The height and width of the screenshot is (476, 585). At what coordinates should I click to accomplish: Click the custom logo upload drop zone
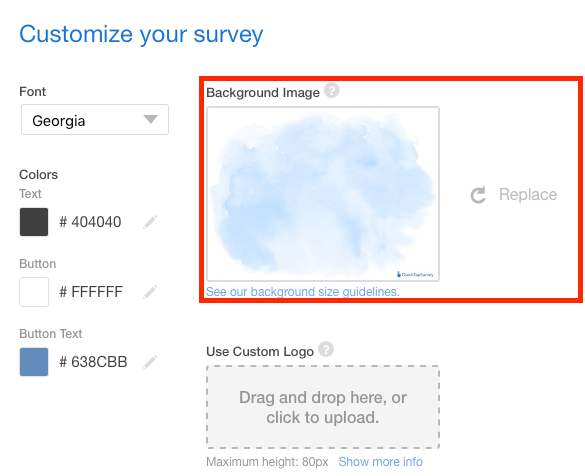coord(323,407)
